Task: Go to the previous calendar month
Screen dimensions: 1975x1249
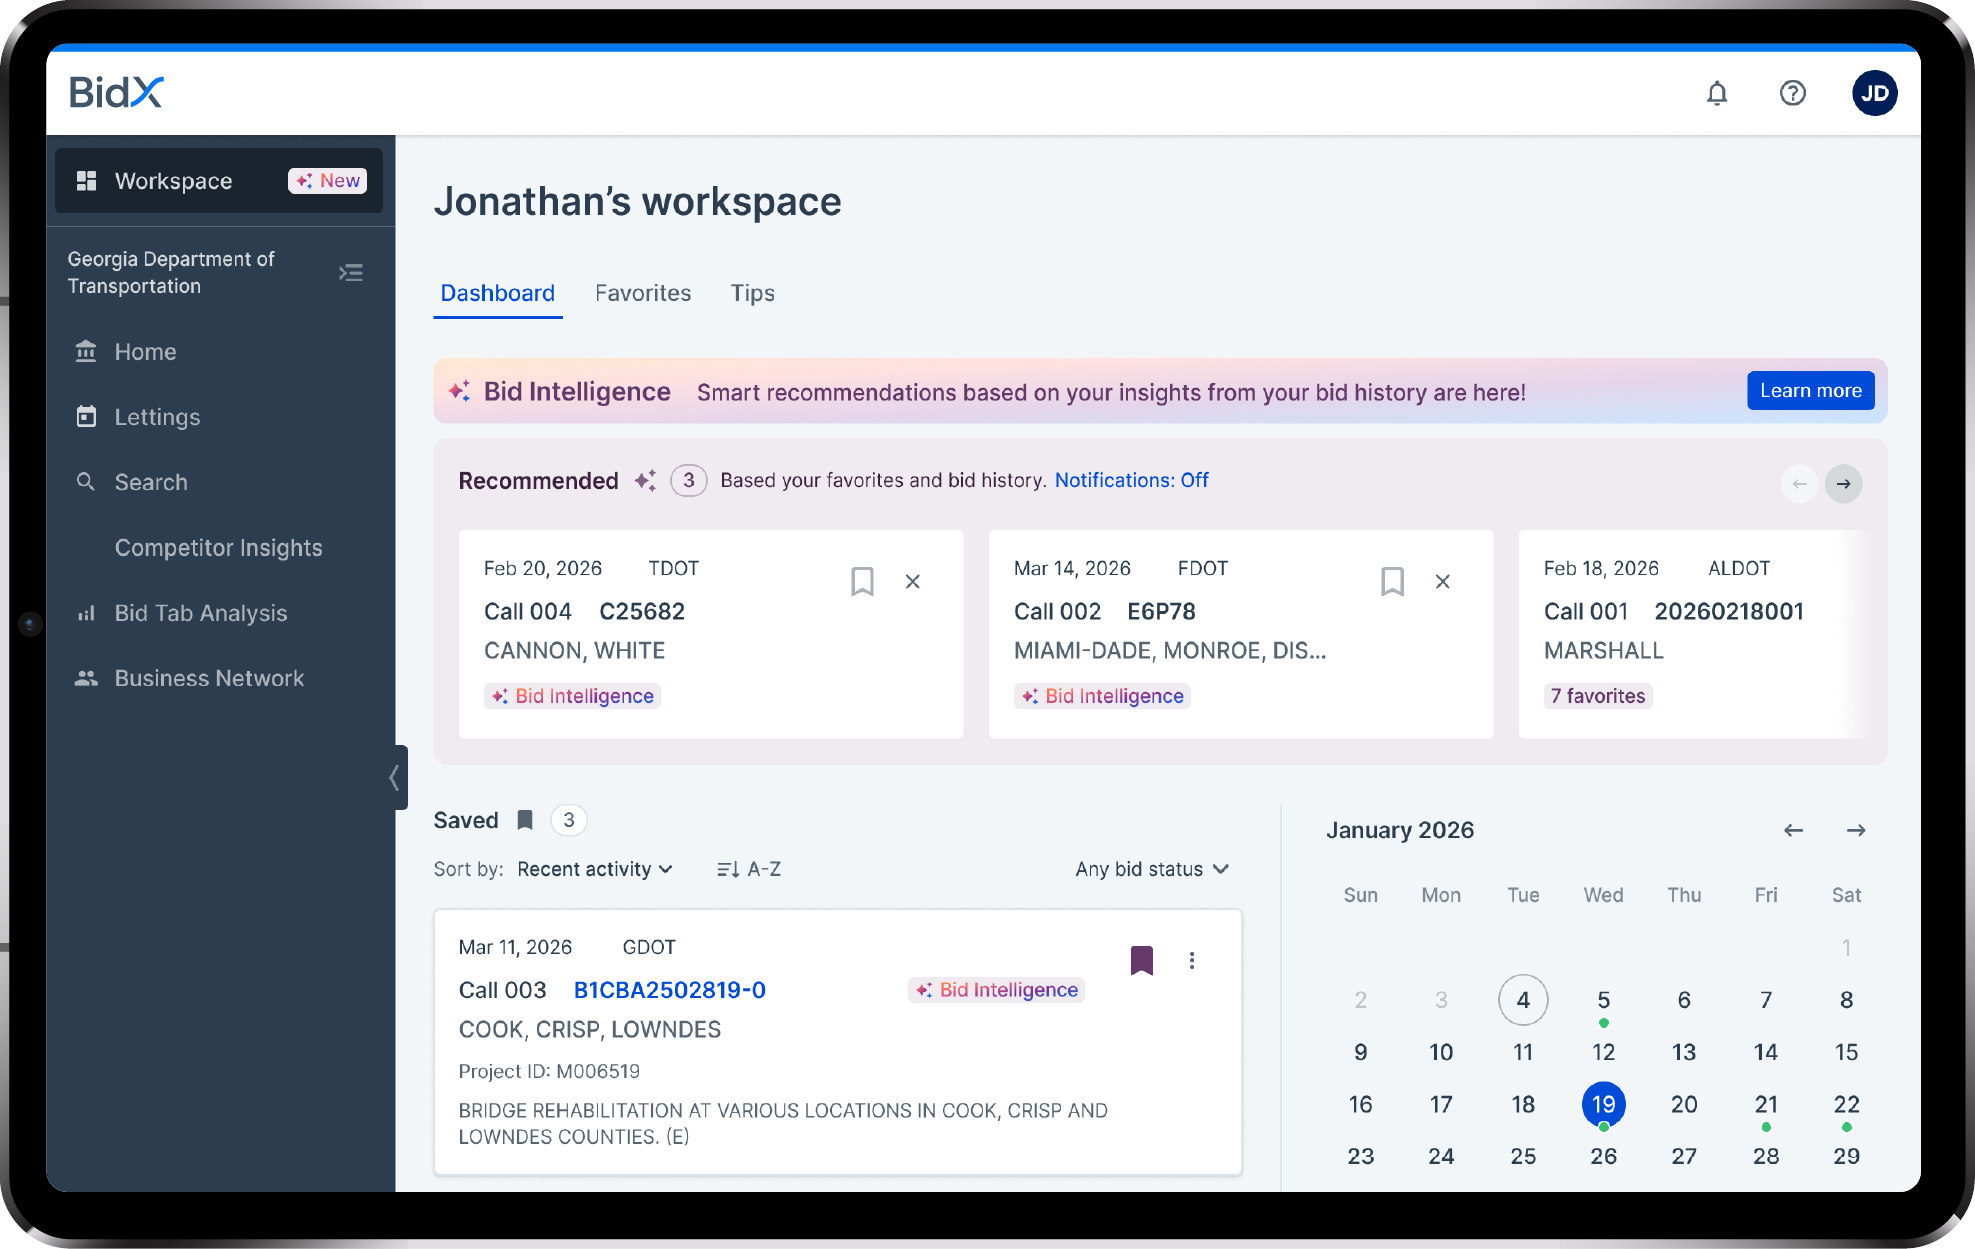Action: tap(1793, 830)
